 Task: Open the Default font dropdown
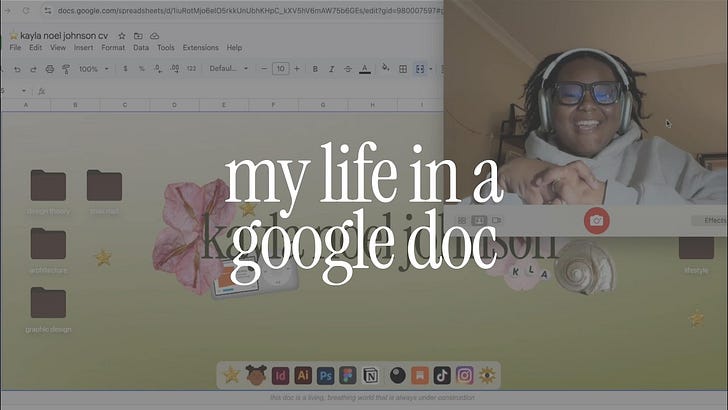(228, 69)
